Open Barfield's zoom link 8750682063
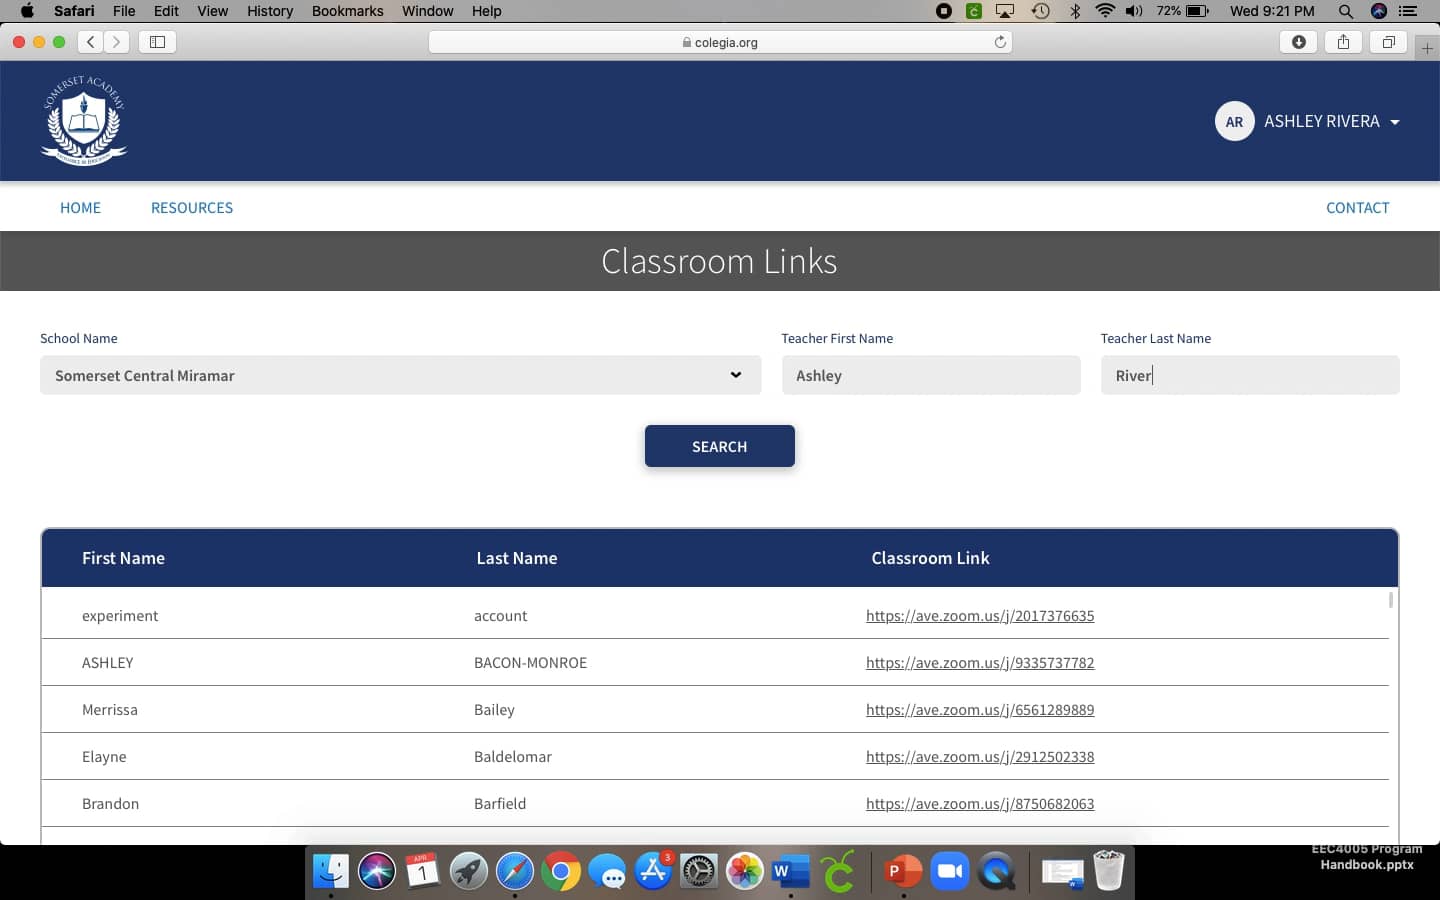 (980, 804)
